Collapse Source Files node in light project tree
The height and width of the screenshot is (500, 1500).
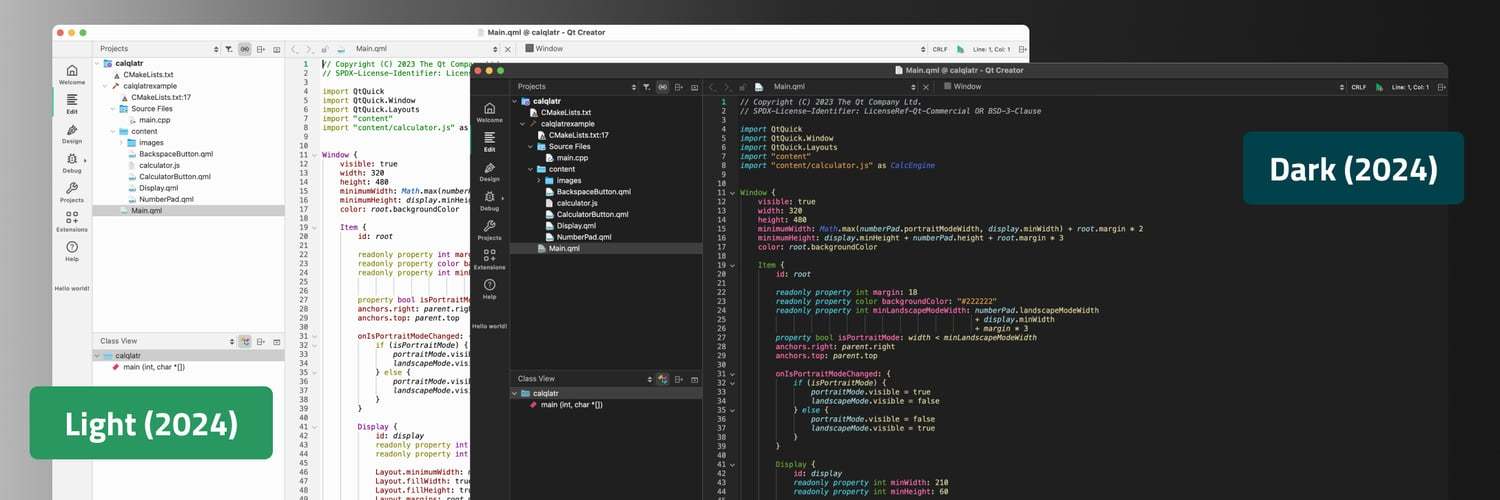click(113, 109)
